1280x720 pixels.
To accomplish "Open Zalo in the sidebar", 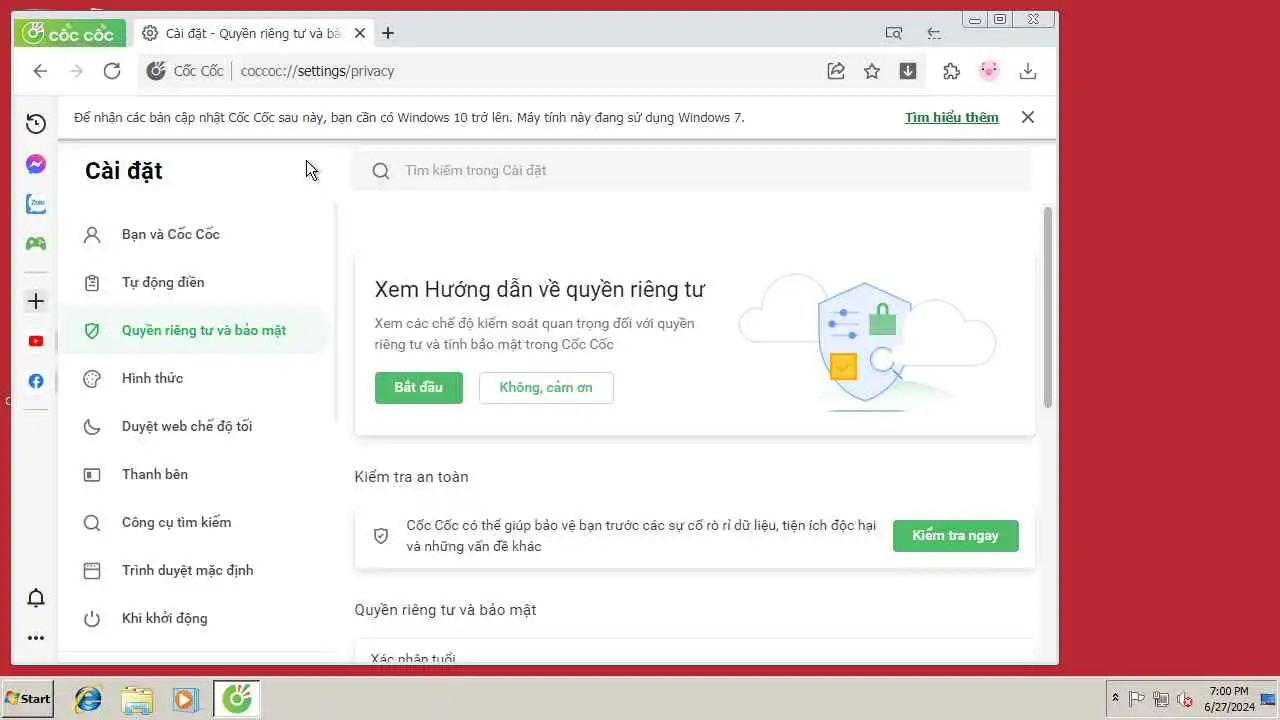I will tap(36, 204).
